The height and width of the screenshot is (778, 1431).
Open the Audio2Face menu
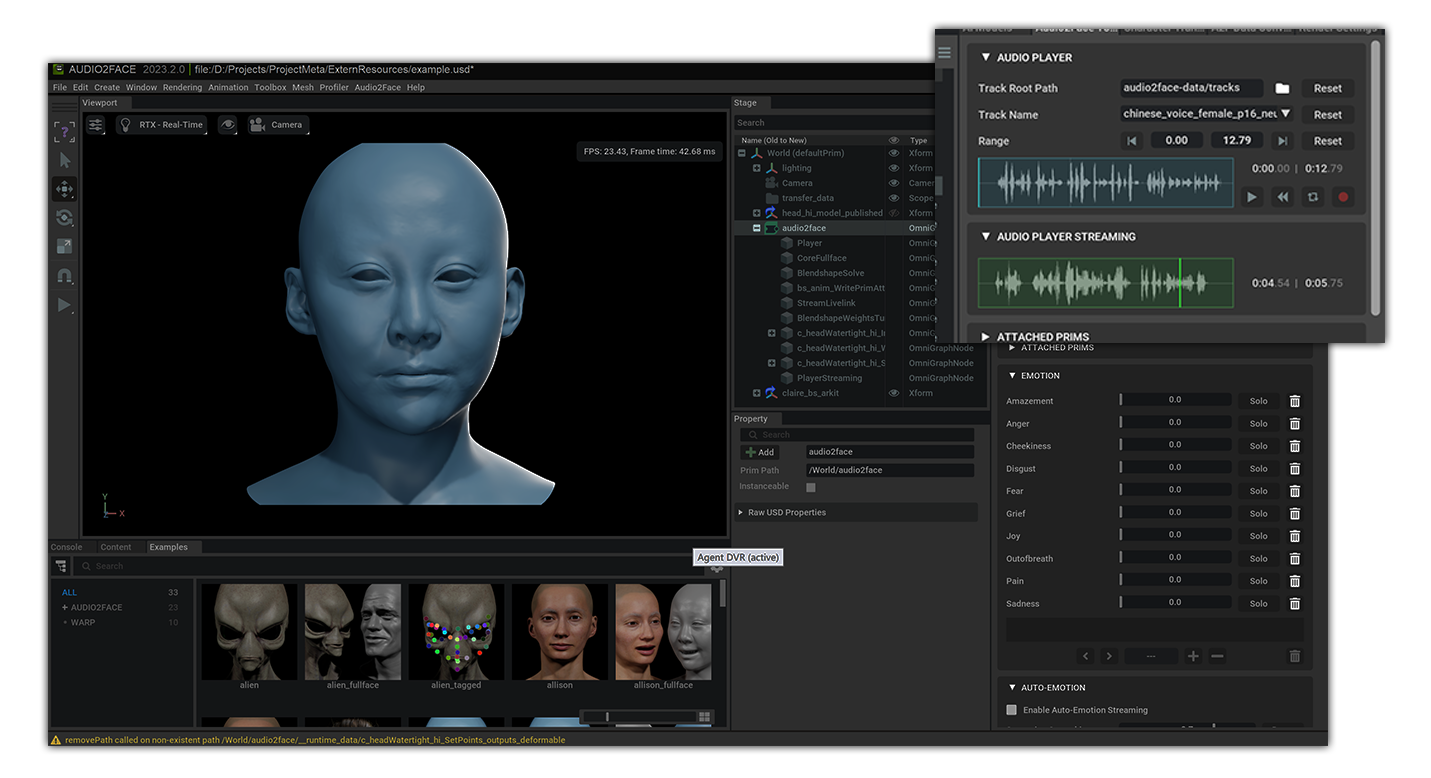[x=378, y=87]
